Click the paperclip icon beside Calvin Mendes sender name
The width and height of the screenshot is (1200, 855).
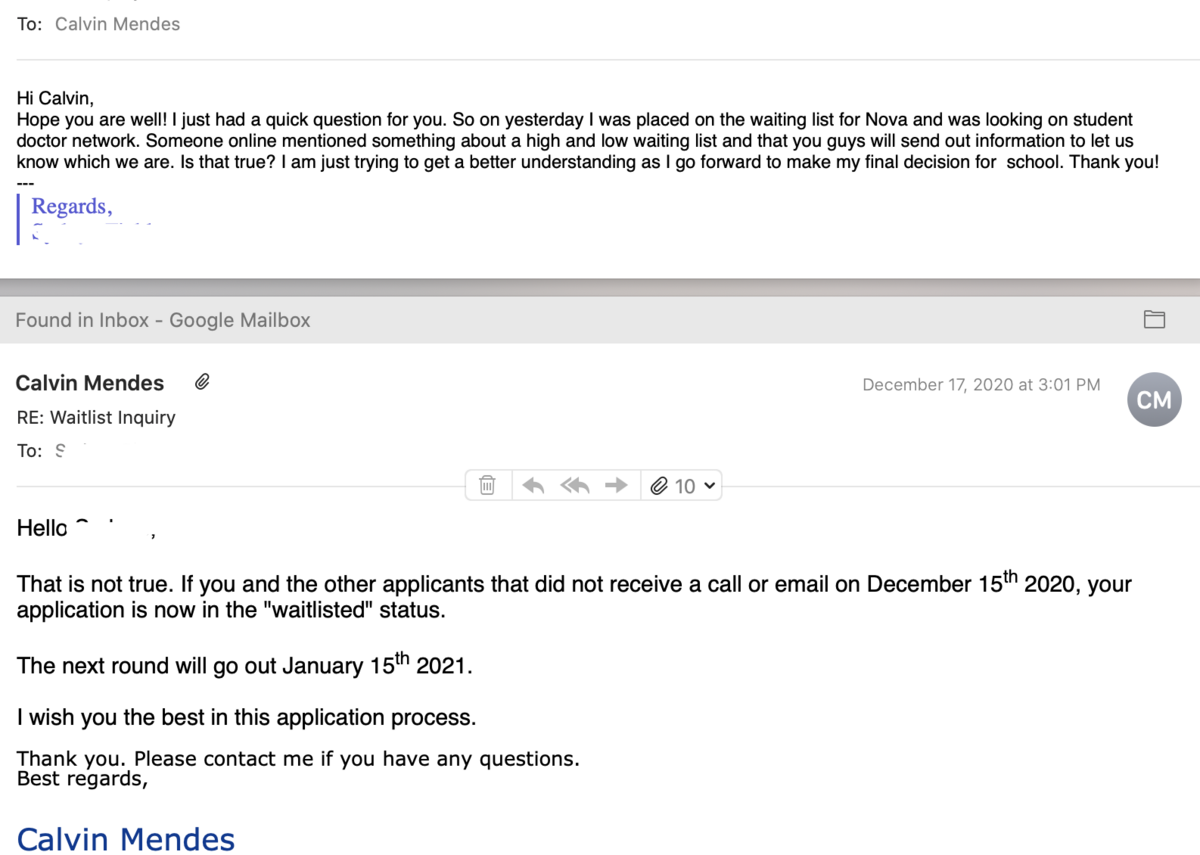(202, 382)
